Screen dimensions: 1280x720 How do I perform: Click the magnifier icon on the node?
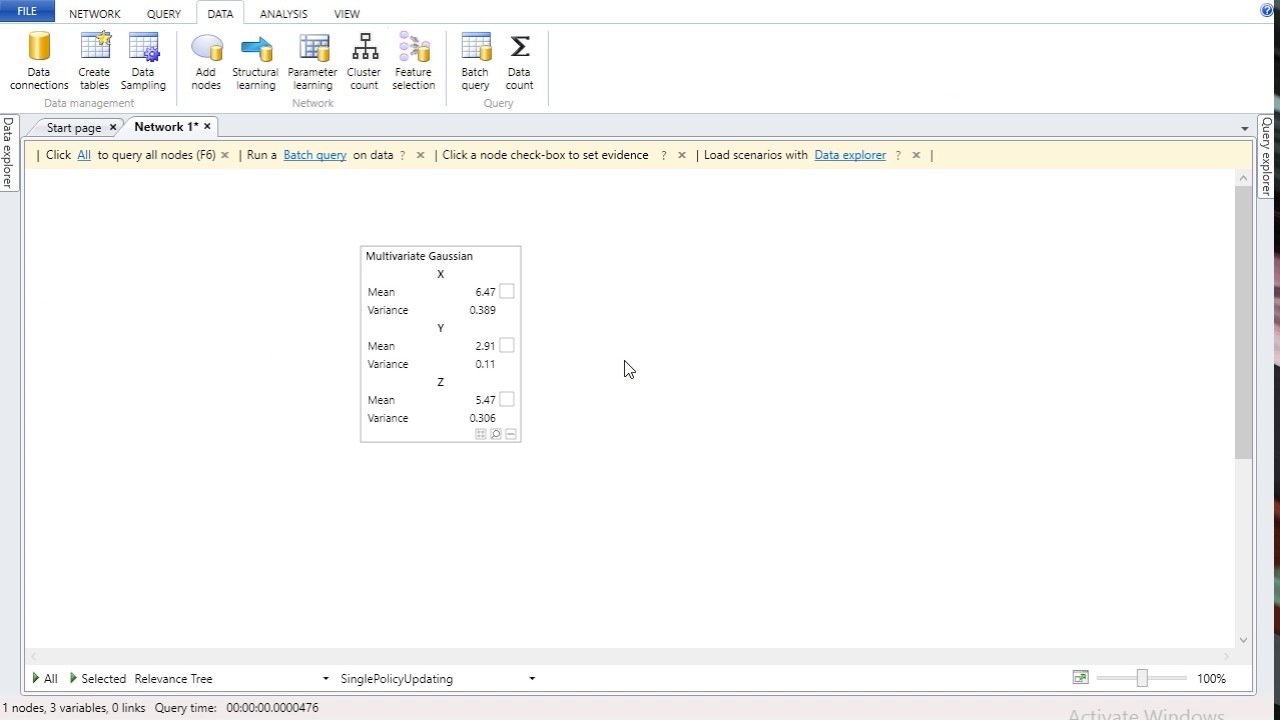496,434
